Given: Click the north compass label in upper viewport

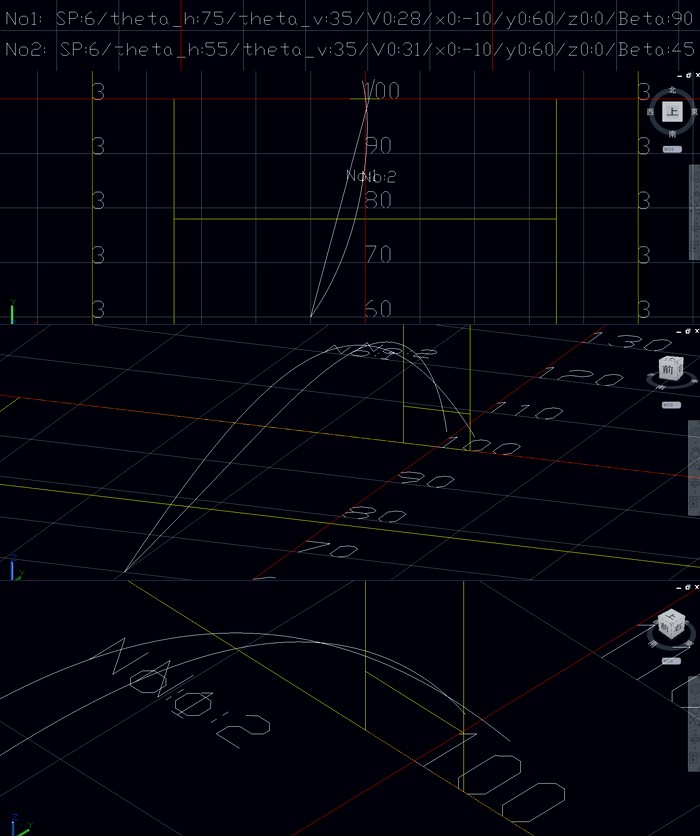Looking at the screenshot, I should pos(673,91).
